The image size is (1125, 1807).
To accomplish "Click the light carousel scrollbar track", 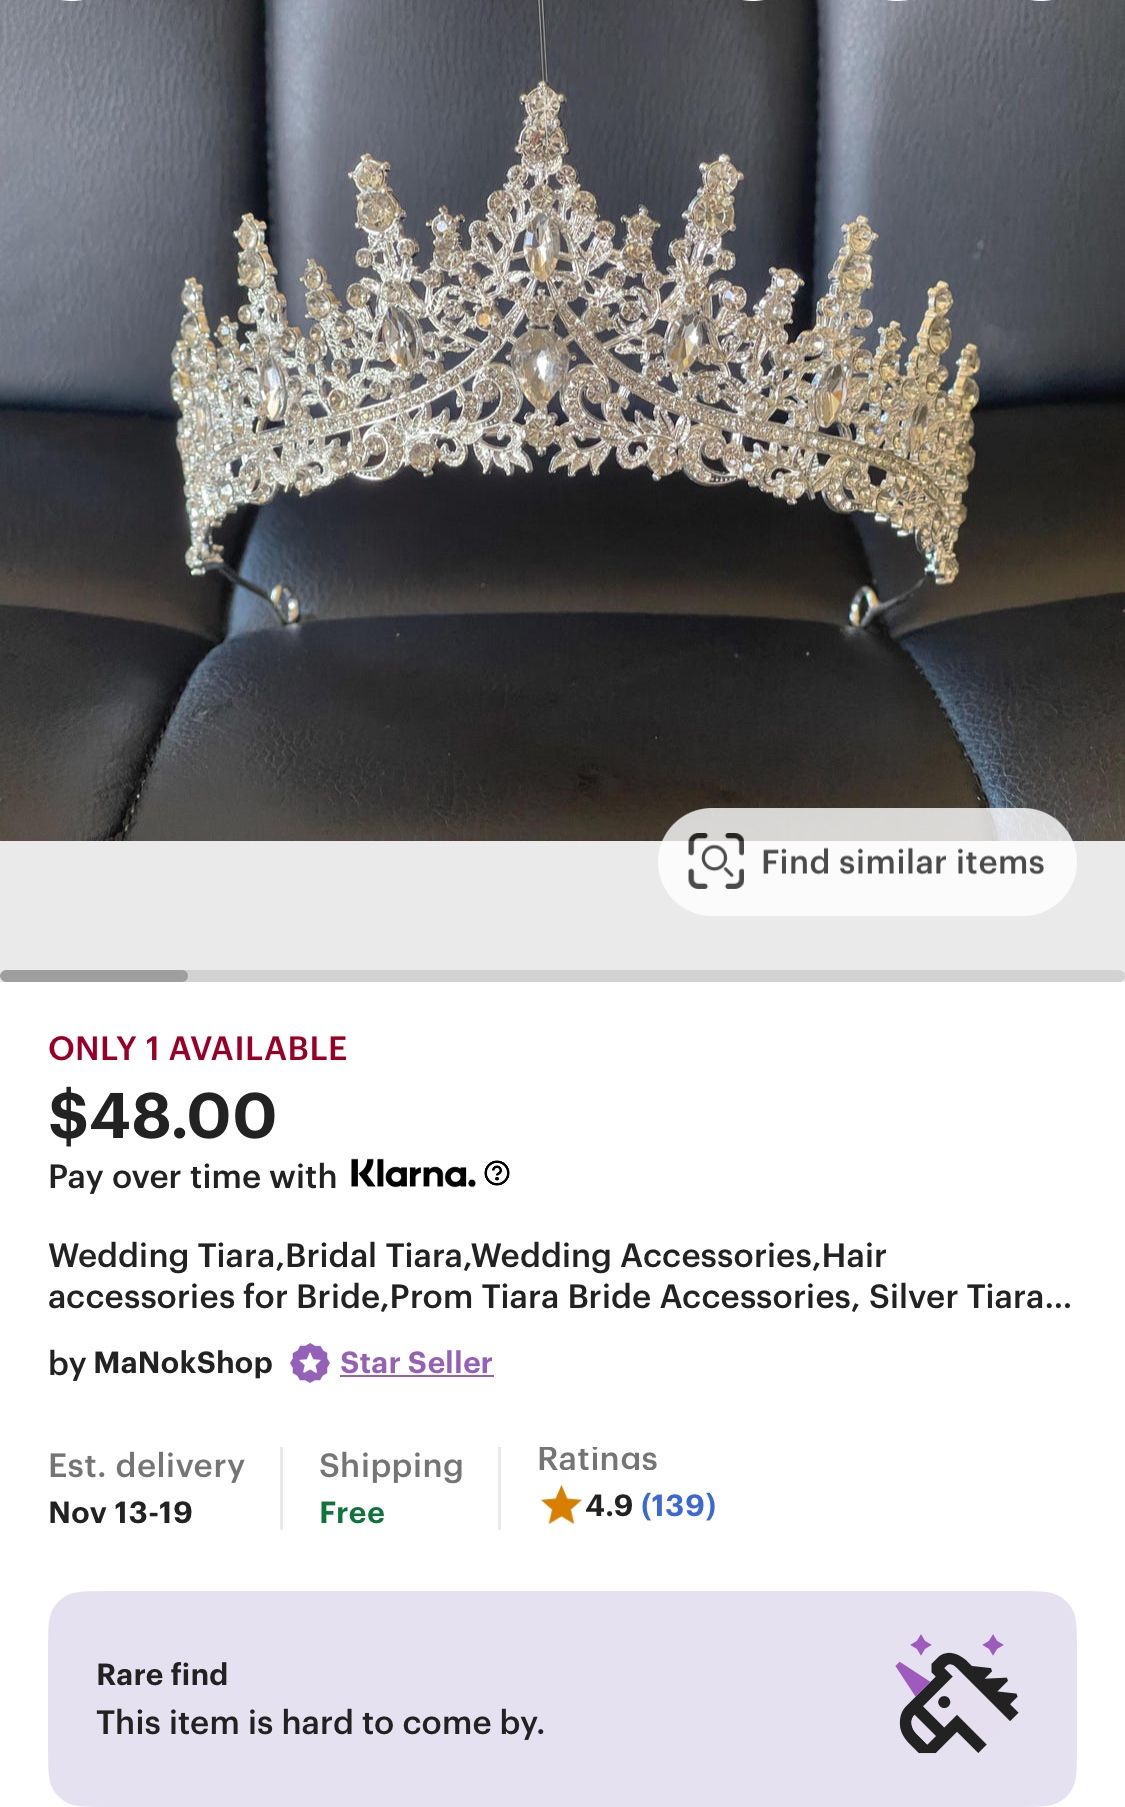I will coord(650,976).
